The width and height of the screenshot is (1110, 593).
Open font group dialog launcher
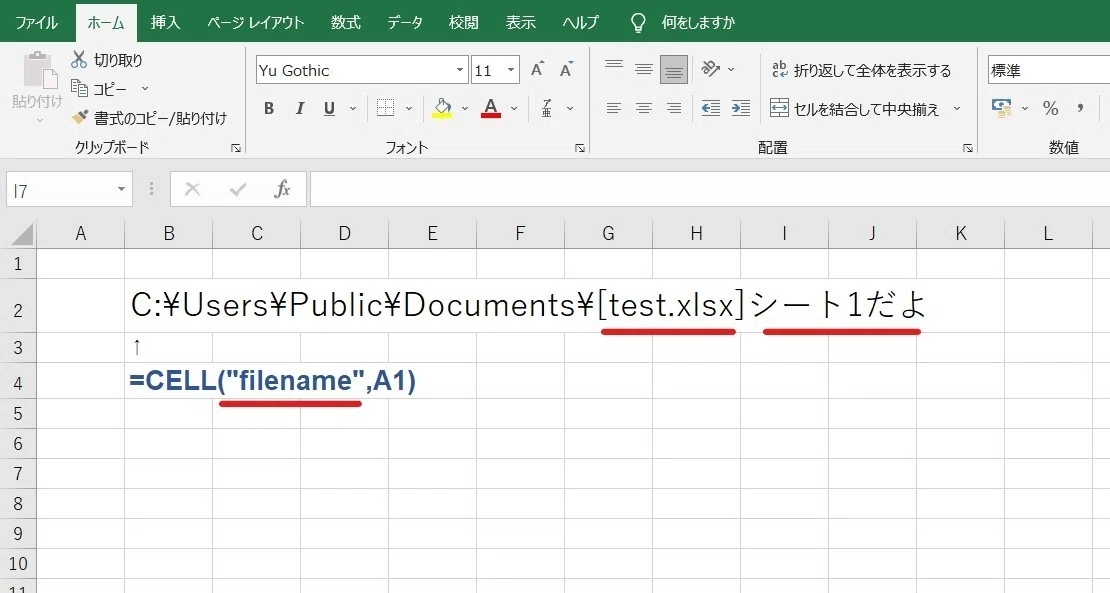[580, 148]
